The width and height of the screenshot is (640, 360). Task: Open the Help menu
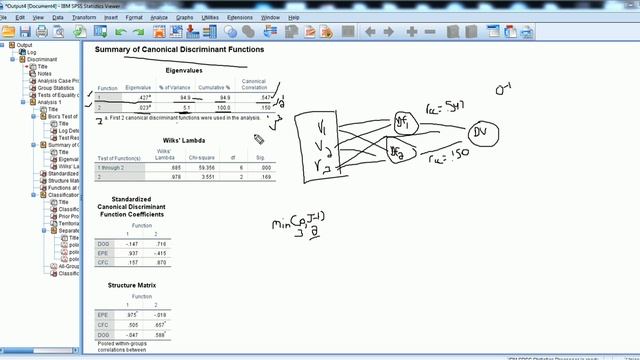pyautogui.click(x=293, y=18)
